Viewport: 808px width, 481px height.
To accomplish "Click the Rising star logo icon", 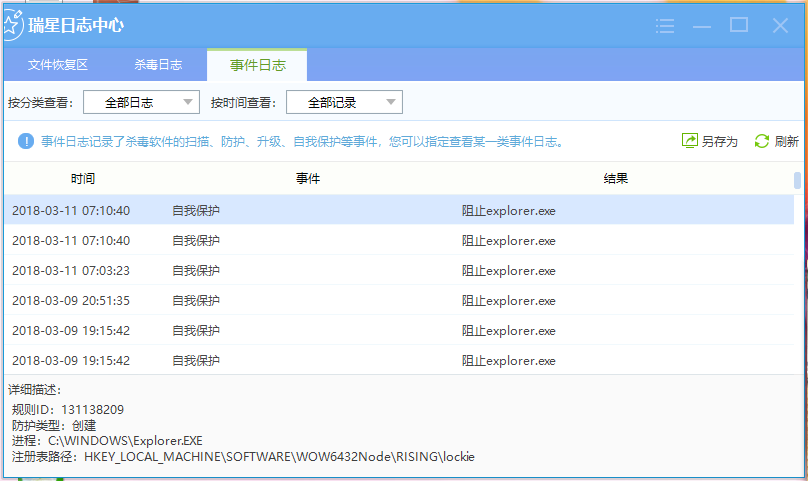I will (13, 25).
